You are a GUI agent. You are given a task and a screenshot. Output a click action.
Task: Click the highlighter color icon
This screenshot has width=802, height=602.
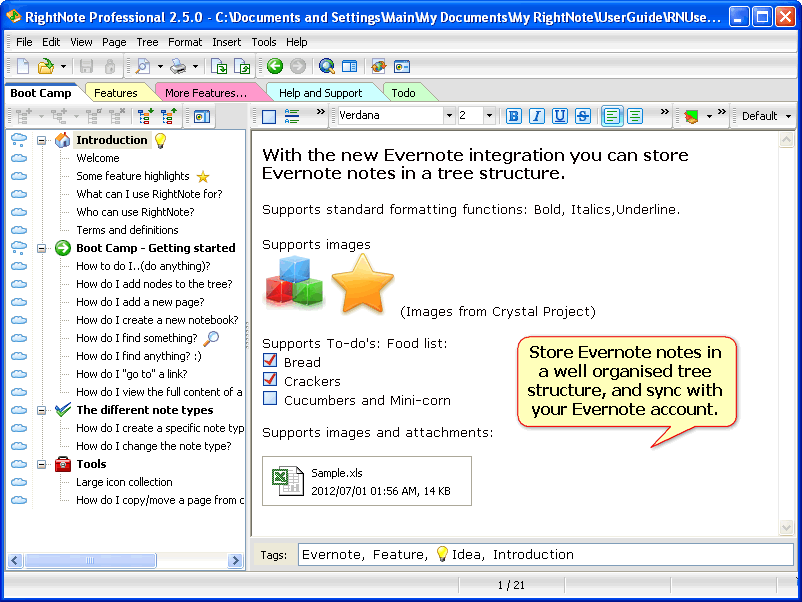691,117
